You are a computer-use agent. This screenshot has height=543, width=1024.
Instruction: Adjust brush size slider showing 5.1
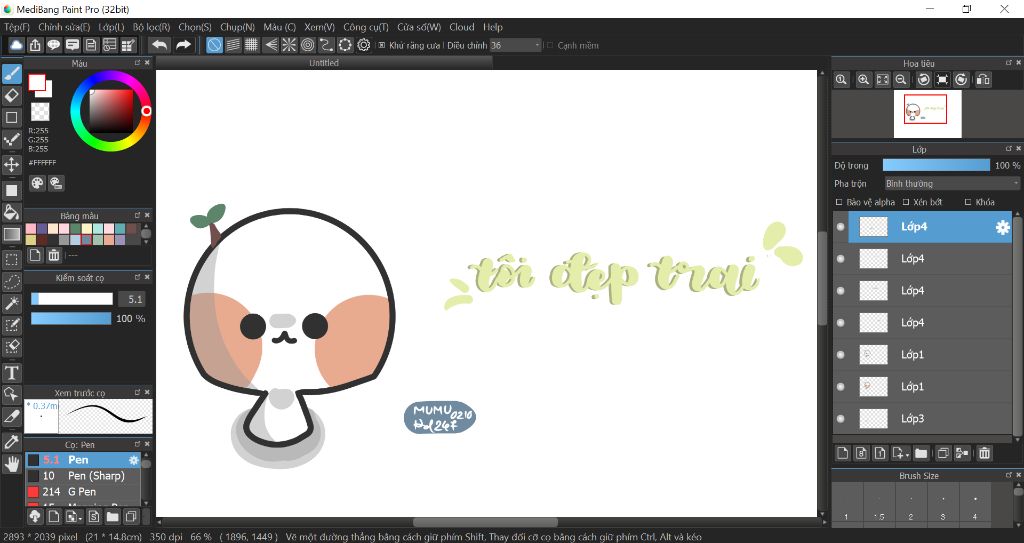click(x=72, y=299)
